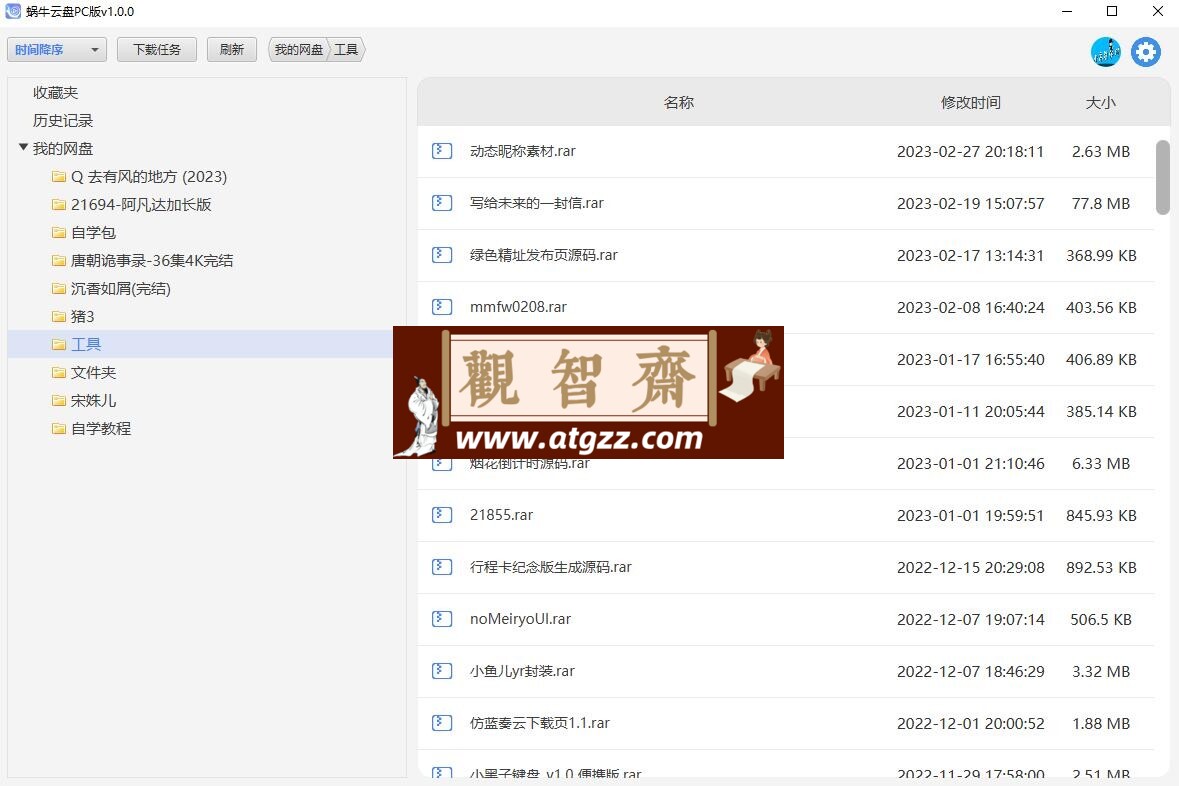
Task: Click the 工具 breadcrumb segment
Action: pyautogui.click(x=346, y=50)
